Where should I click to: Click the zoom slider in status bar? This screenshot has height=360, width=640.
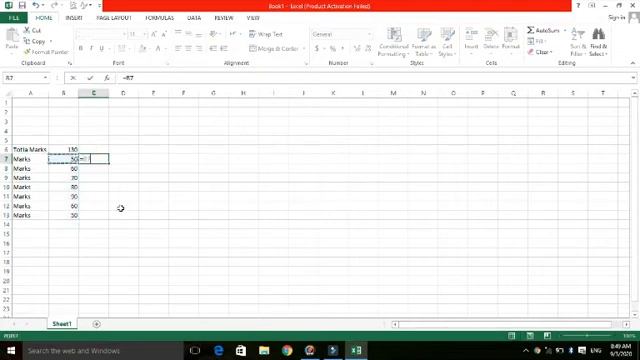(587, 336)
